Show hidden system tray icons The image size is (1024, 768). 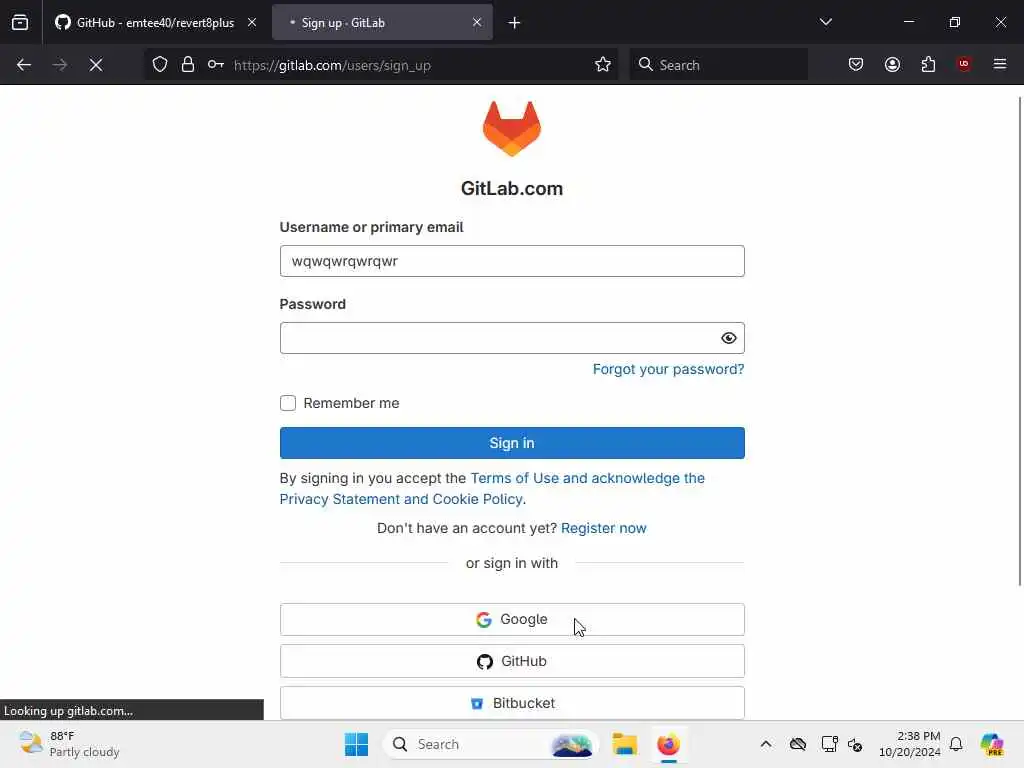pos(766,744)
